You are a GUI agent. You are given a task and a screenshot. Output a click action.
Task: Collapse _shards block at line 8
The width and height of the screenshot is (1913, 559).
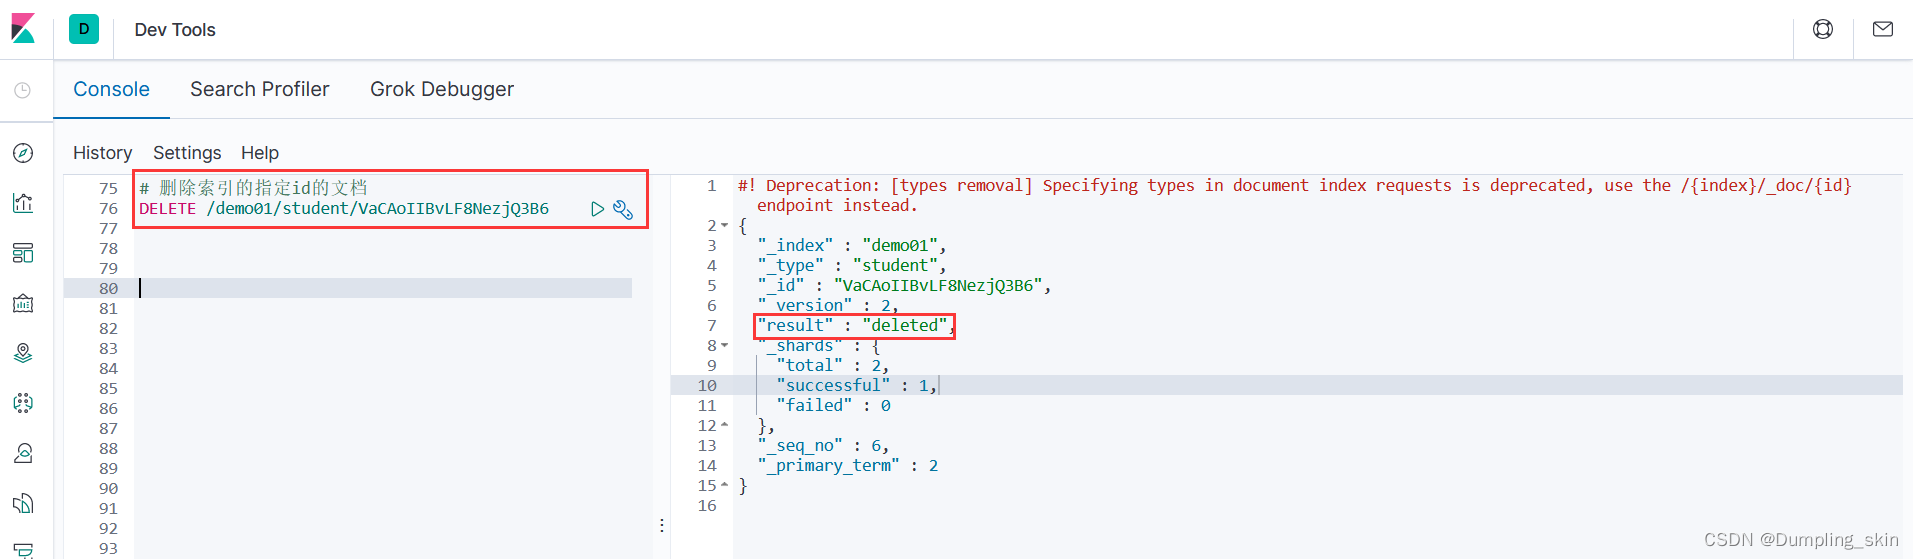click(725, 346)
